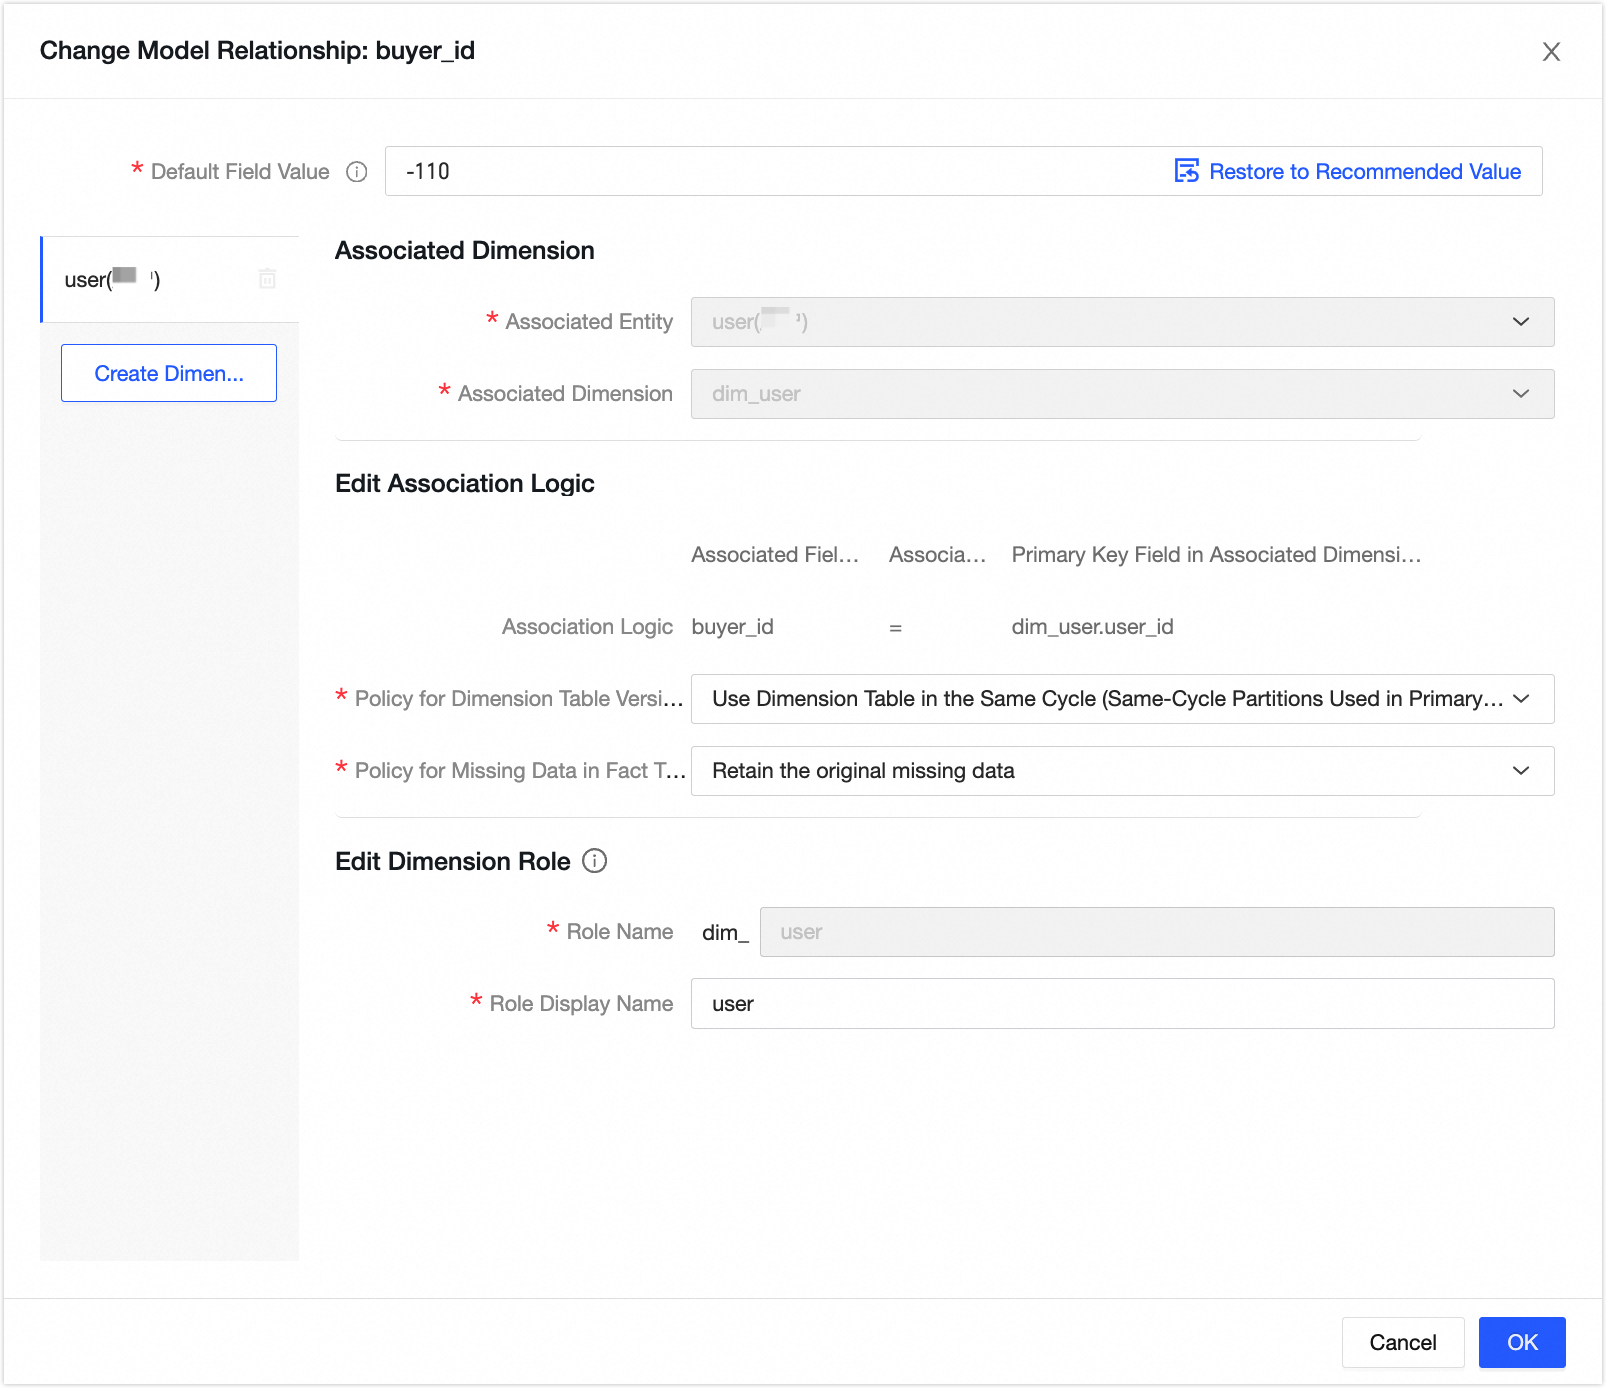The width and height of the screenshot is (1606, 1388).
Task: Expand the Associated Entity dropdown
Action: 1121,322
